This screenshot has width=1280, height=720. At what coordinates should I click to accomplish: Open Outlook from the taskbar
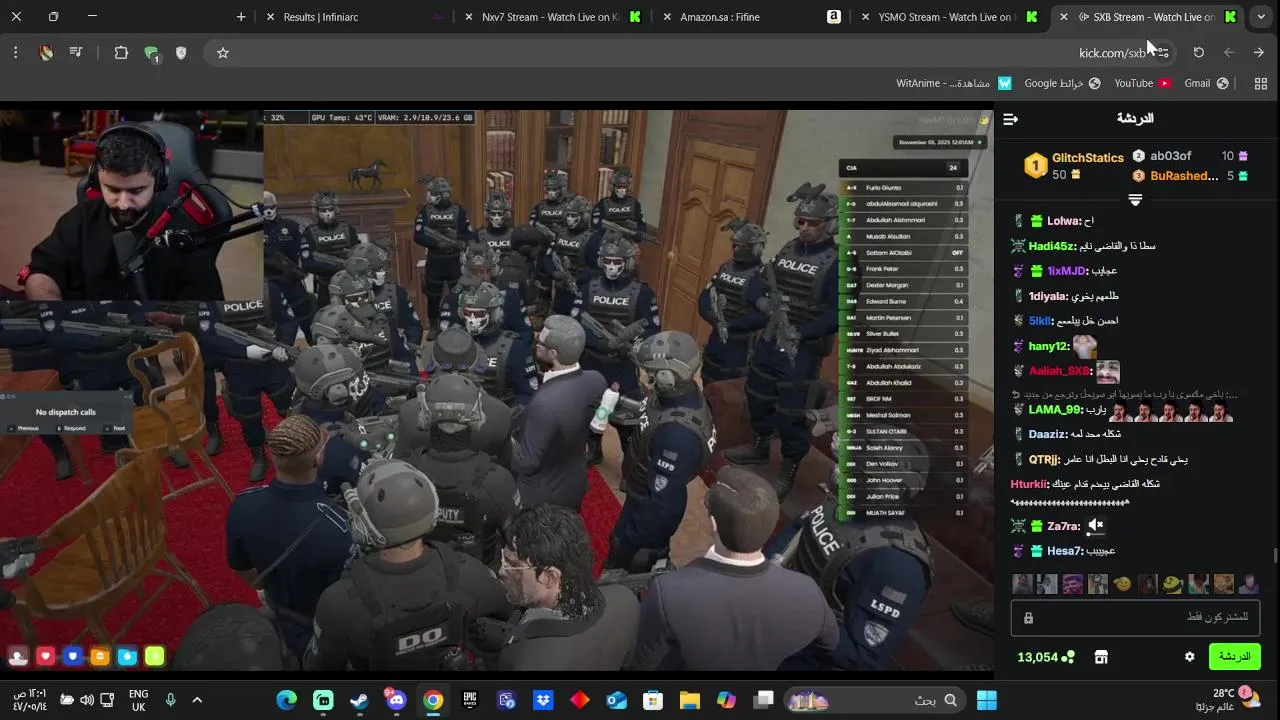pyautogui.click(x=616, y=700)
